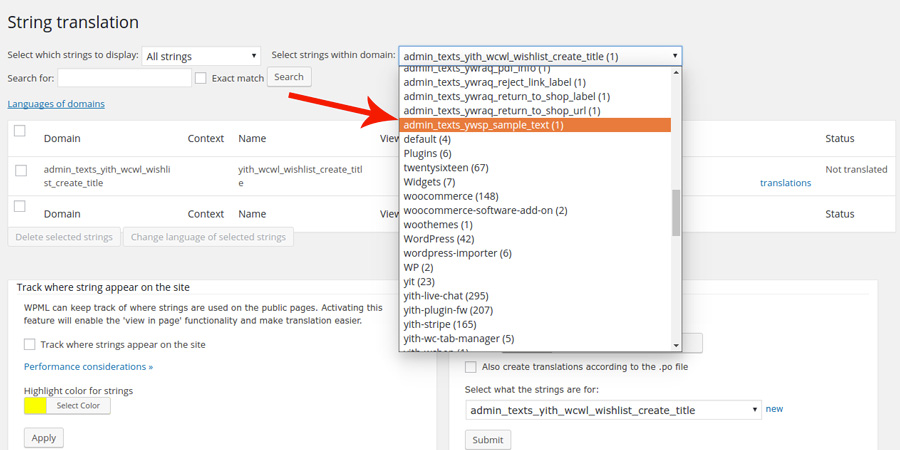Toggle the select-all checkbox in the table footer
The width and height of the screenshot is (900, 450).
20,206
